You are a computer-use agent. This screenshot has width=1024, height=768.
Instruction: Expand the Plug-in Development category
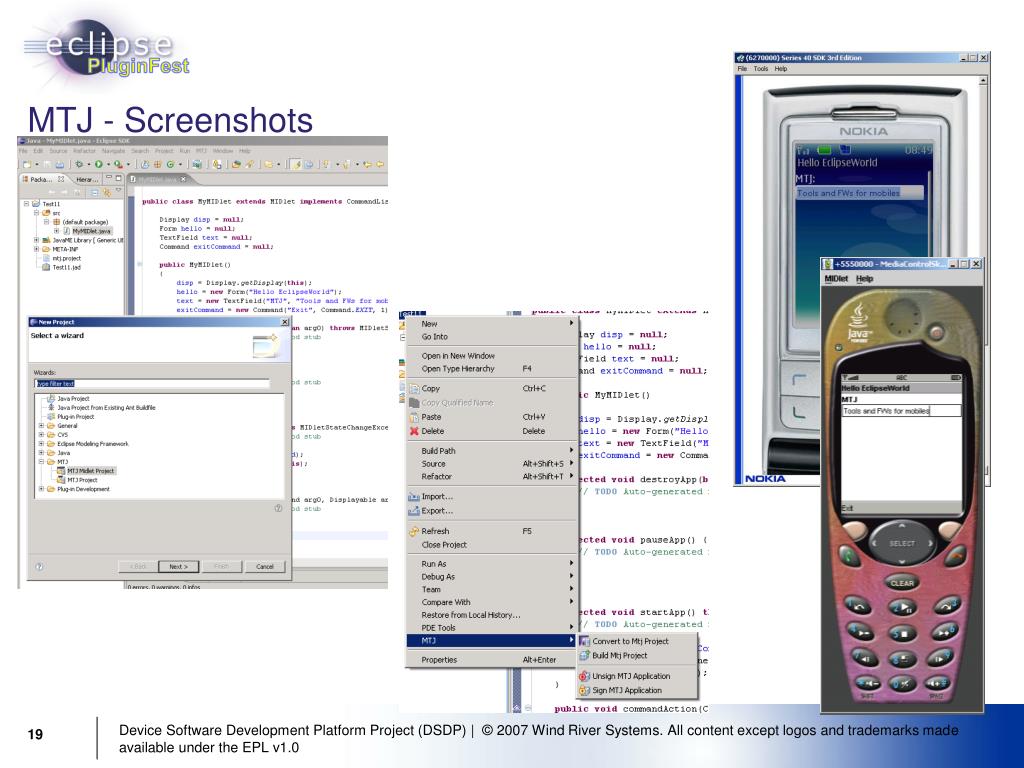41,488
